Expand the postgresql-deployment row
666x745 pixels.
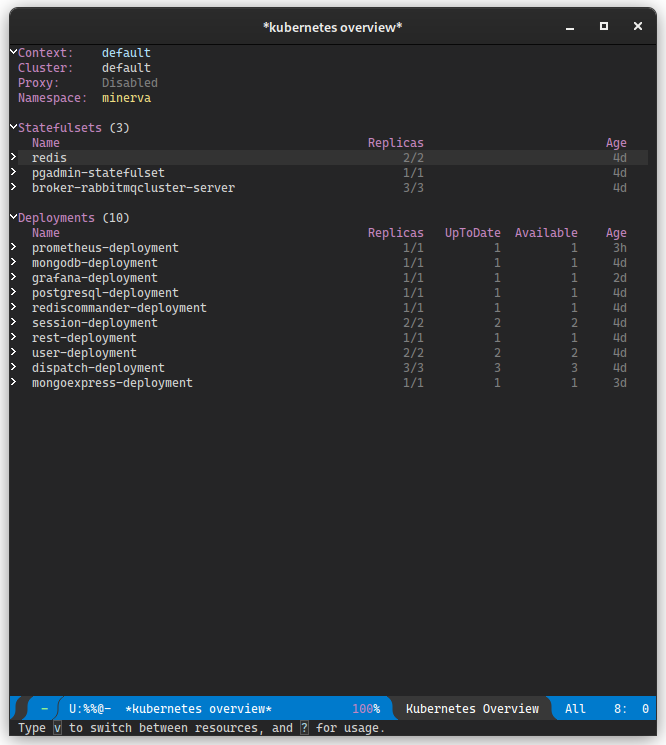tap(13, 292)
